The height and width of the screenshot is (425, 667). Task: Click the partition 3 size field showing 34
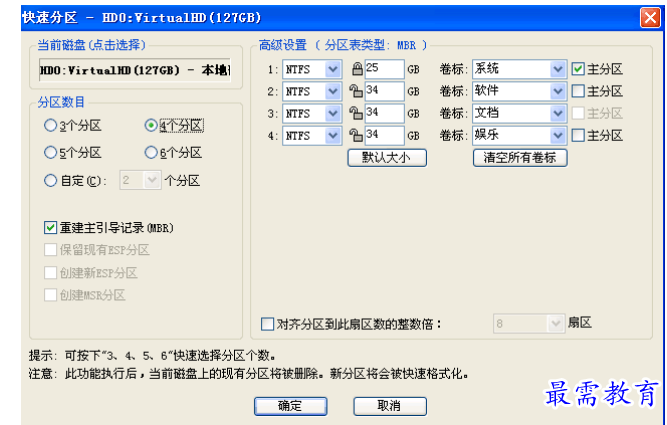tap(384, 113)
